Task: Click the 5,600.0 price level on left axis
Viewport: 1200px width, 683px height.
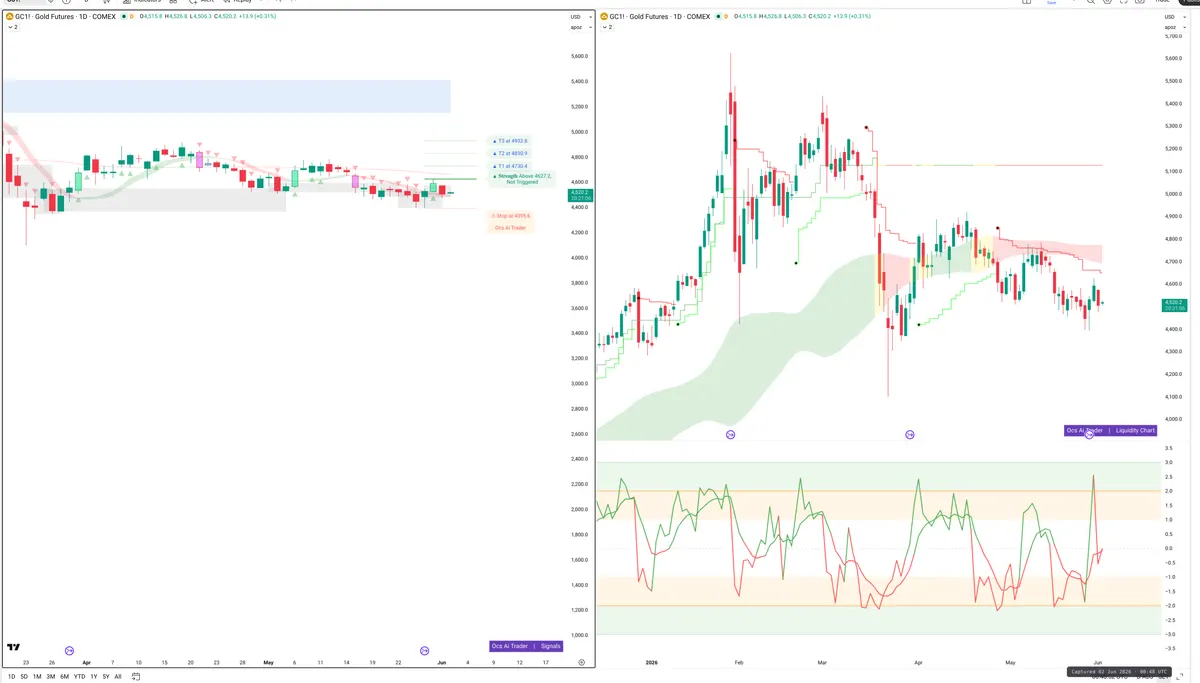Action: [x=580, y=56]
